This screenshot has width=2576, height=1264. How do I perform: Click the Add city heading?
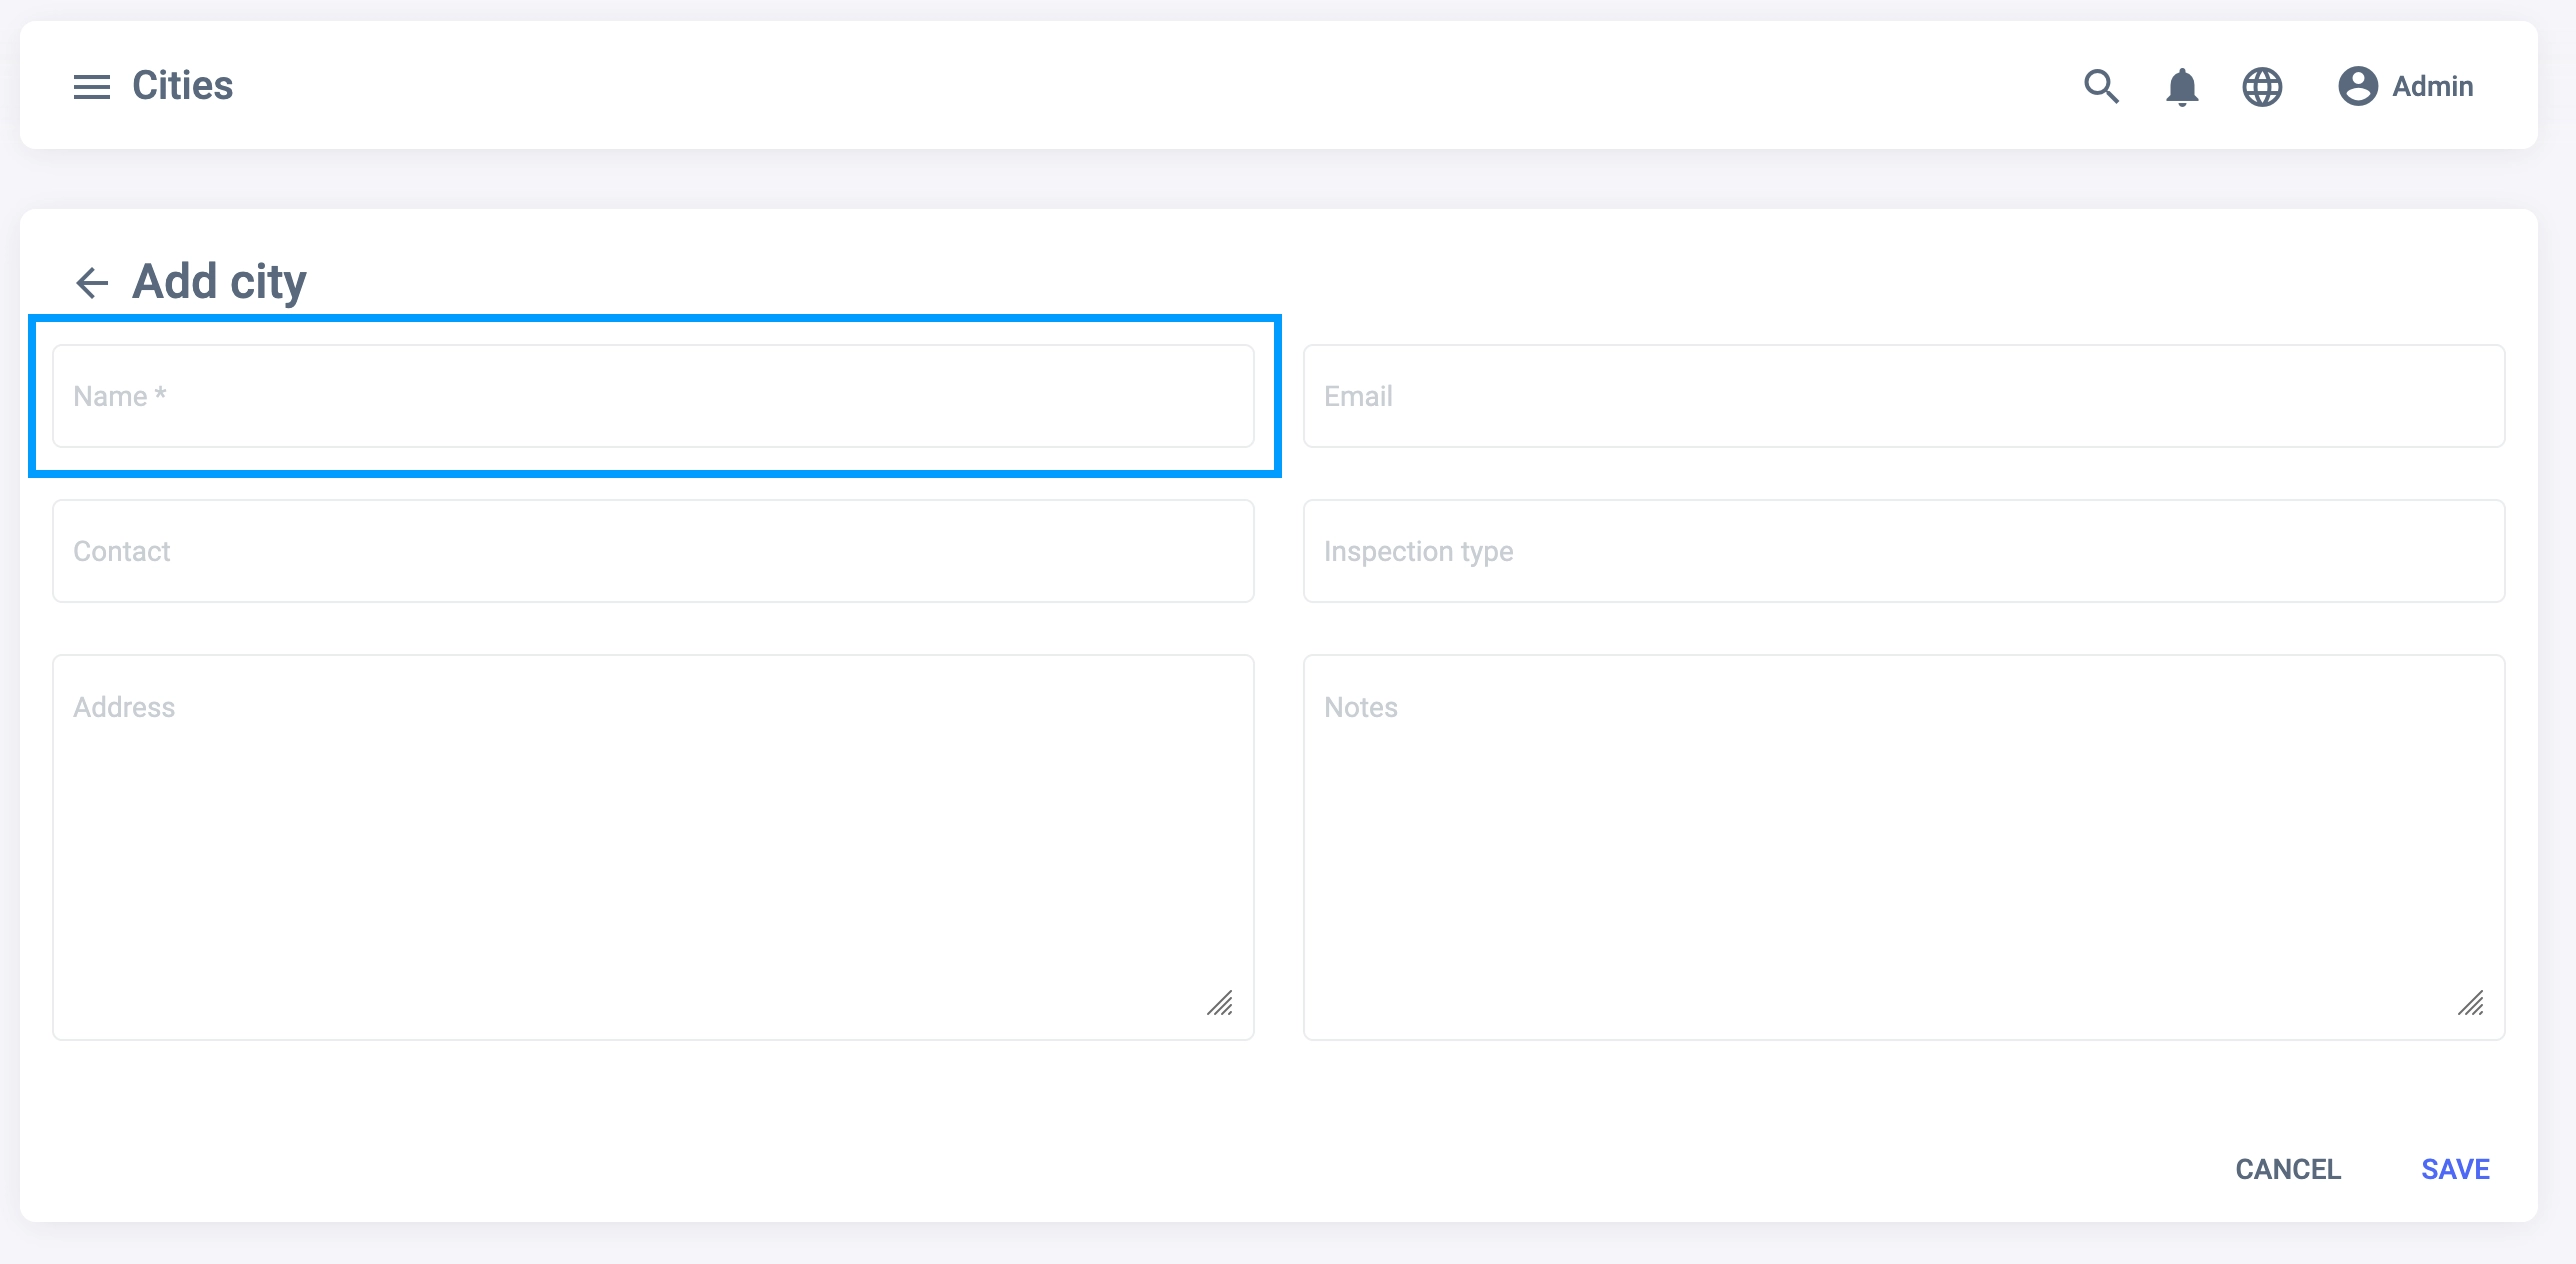point(220,282)
